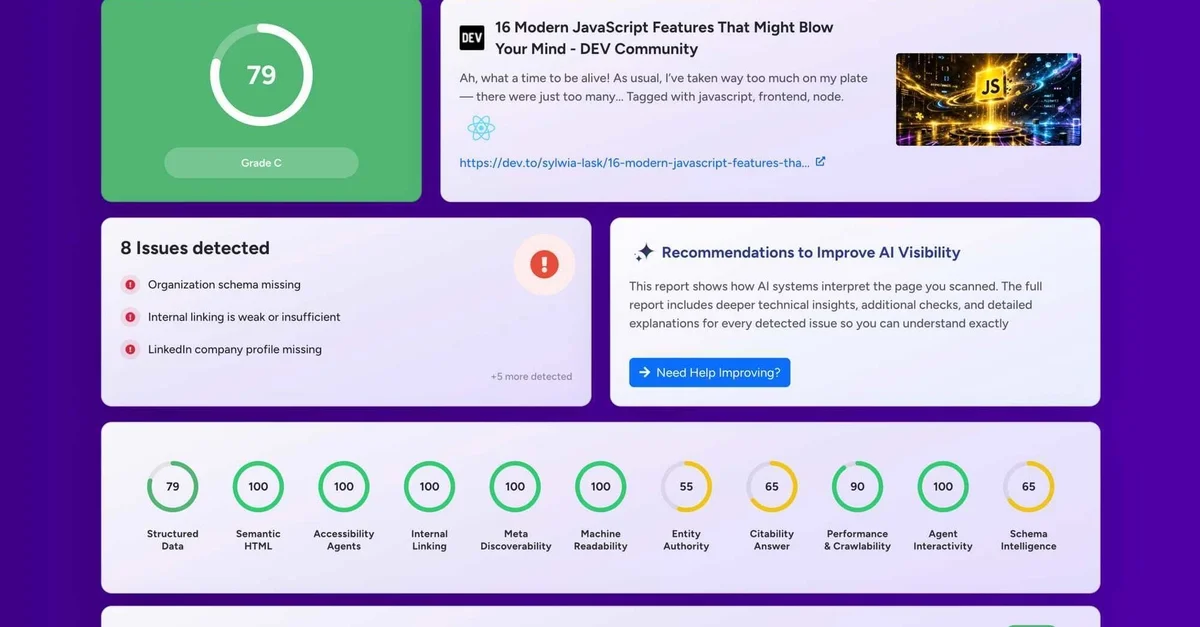
Task: Click the Need Help Improving button
Action: [709, 373]
